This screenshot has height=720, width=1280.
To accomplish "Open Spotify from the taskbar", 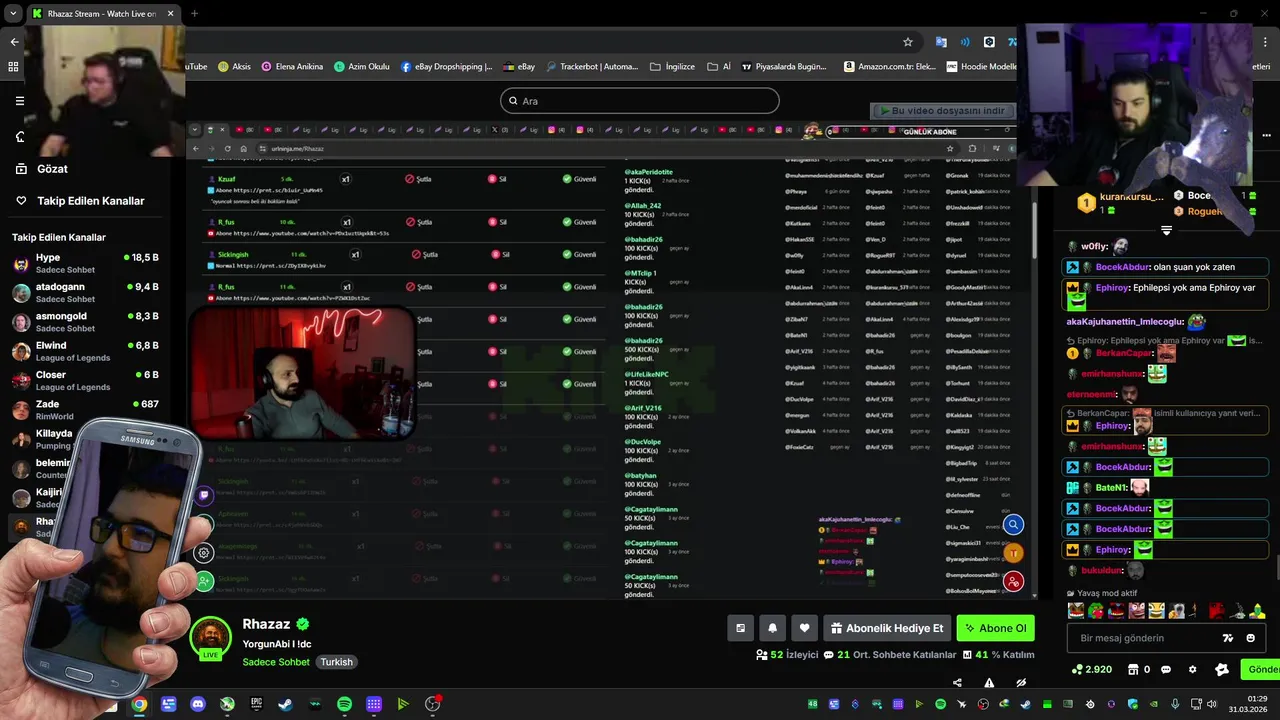I will click(344, 704).
